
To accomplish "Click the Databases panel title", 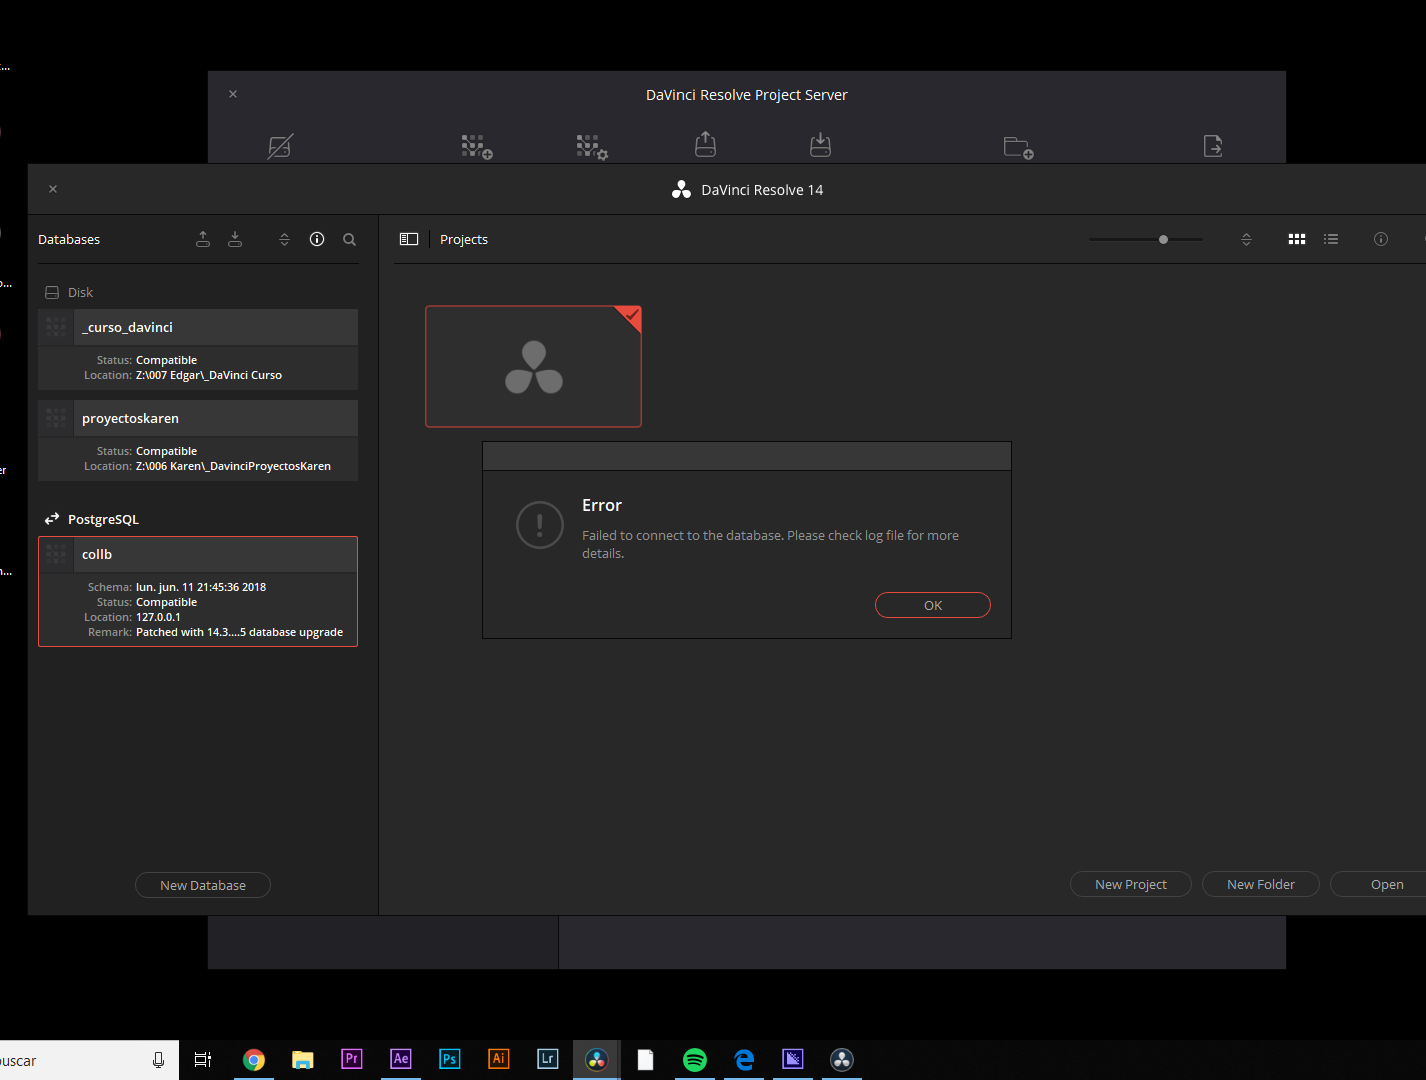I will 69,239.
